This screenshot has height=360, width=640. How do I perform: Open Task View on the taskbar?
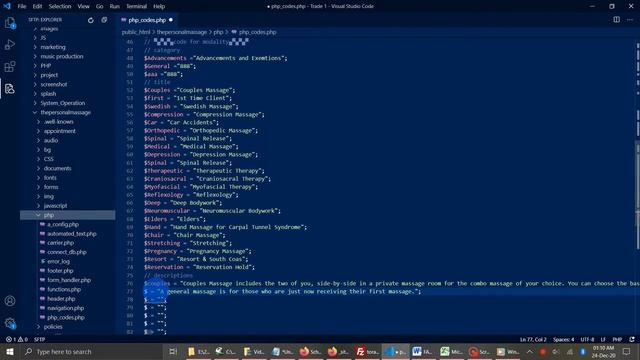click(x=173, y=351)
